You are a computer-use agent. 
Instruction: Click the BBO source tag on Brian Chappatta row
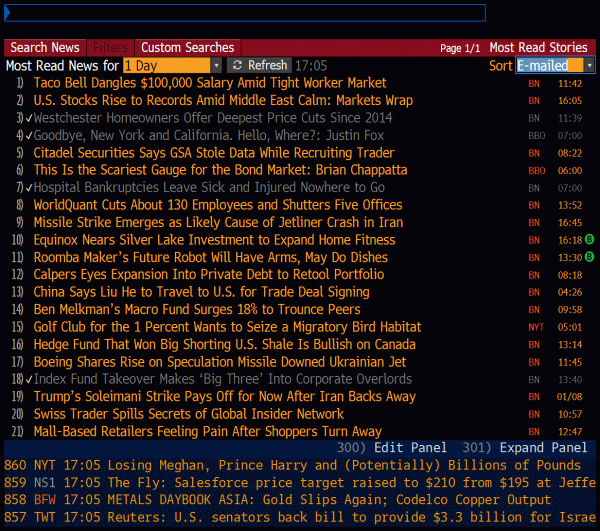coord(536,170)
